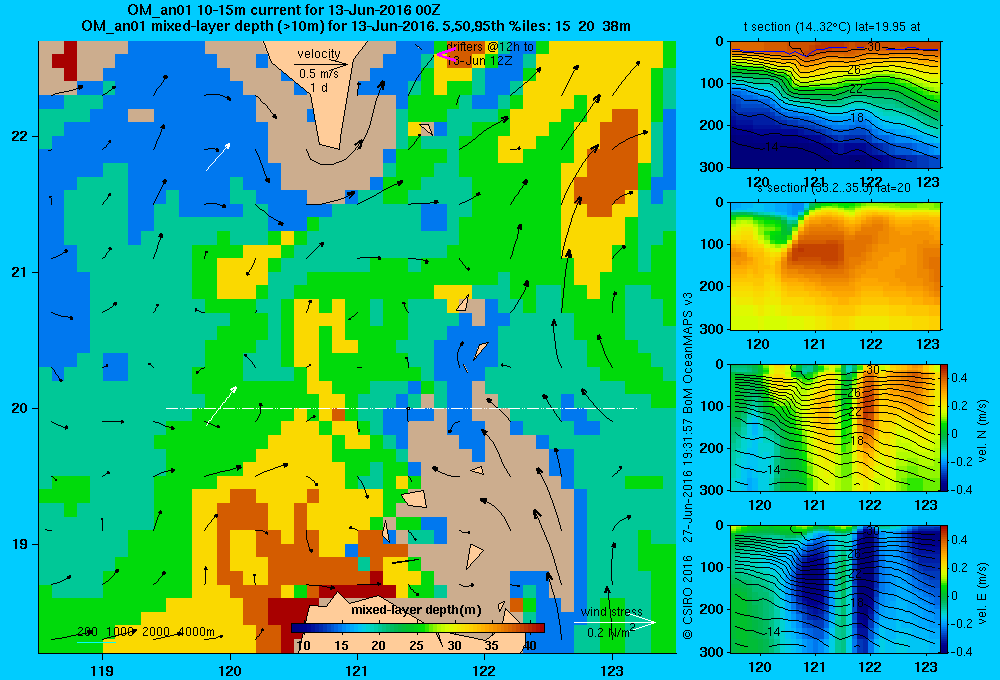Screen dimensions: 1000x680
Task: Click the white wind stress legend arrow
Action: [615, 622]
